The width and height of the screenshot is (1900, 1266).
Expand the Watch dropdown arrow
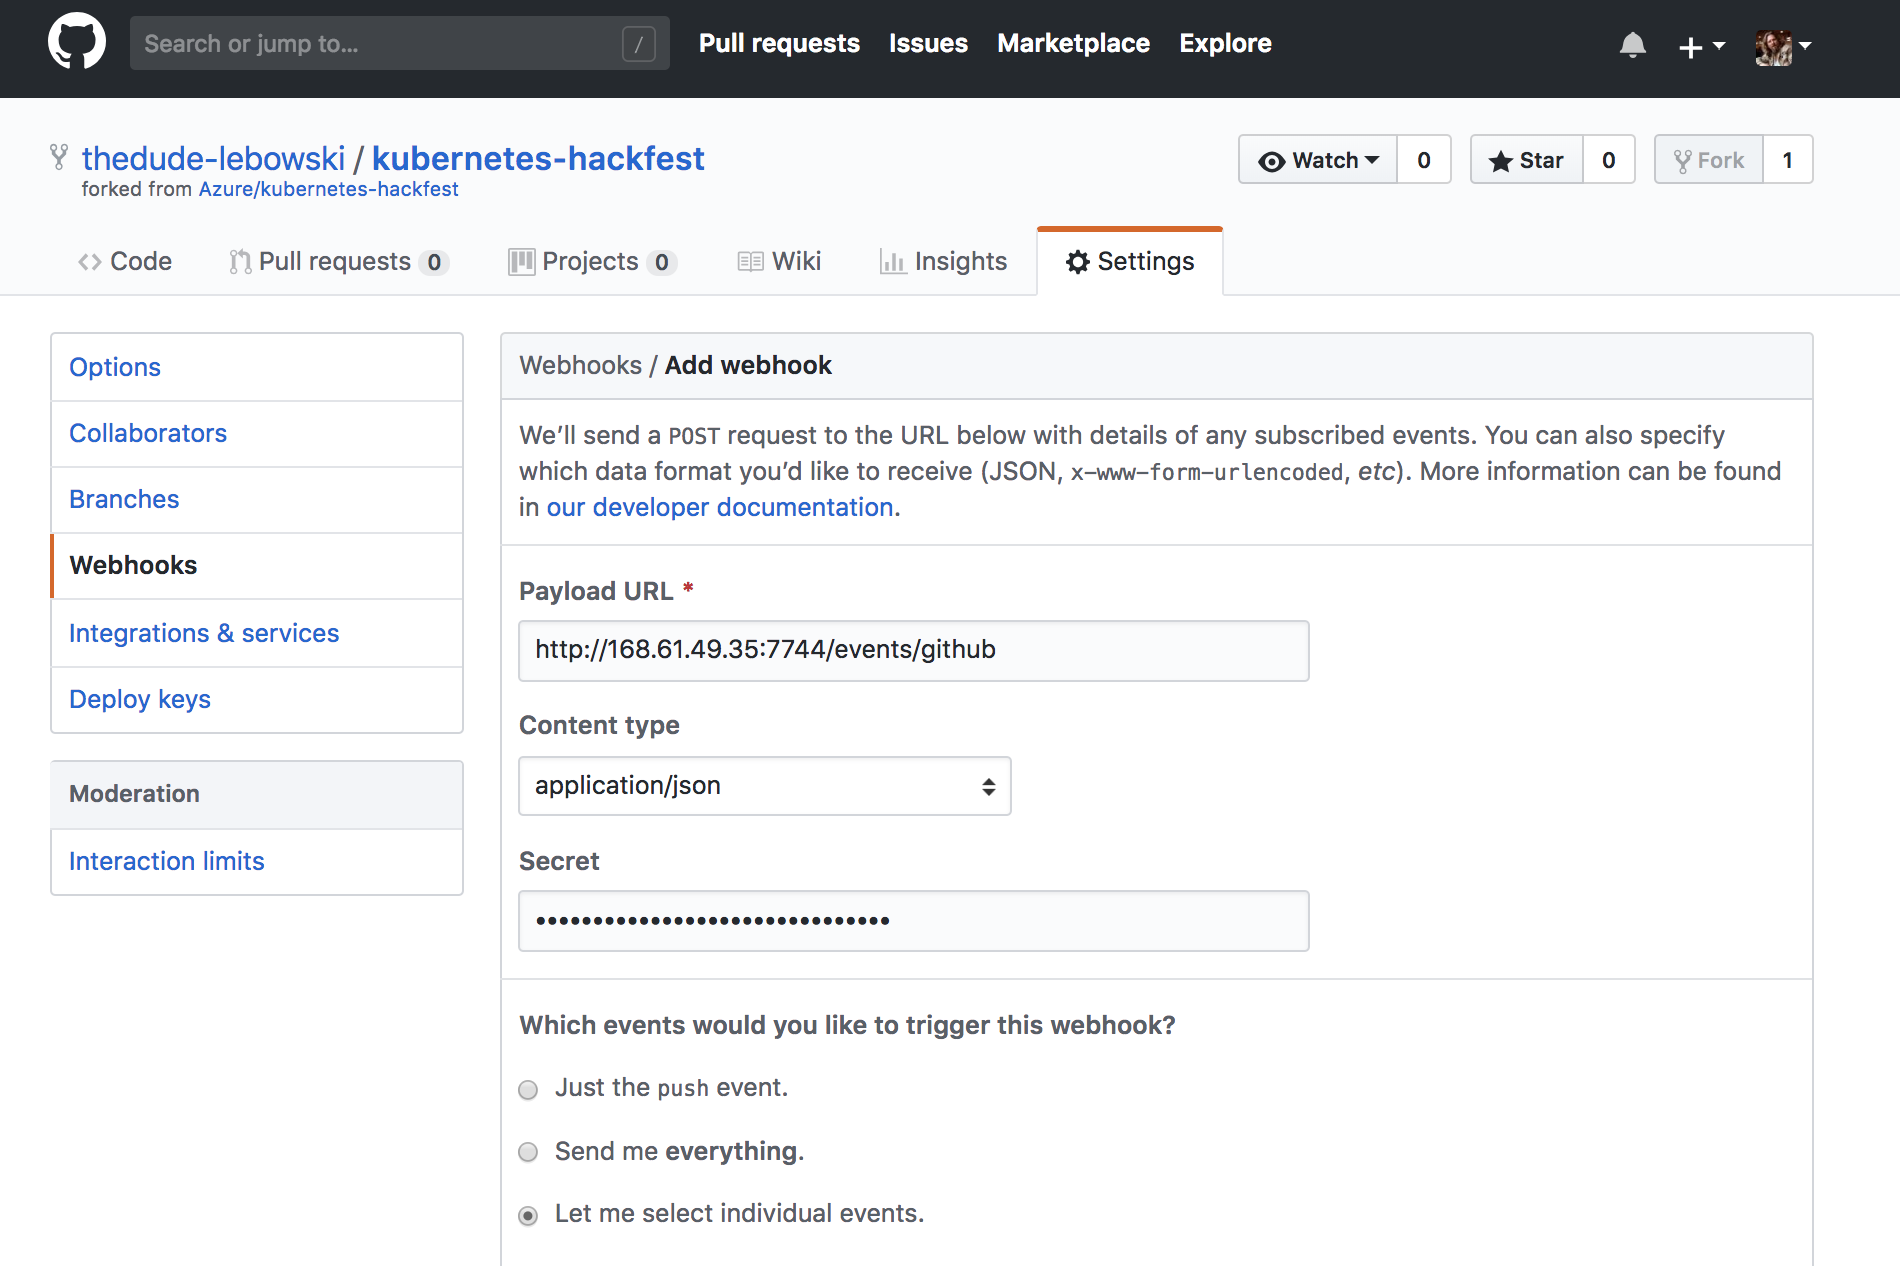[x=1372, y=160]
